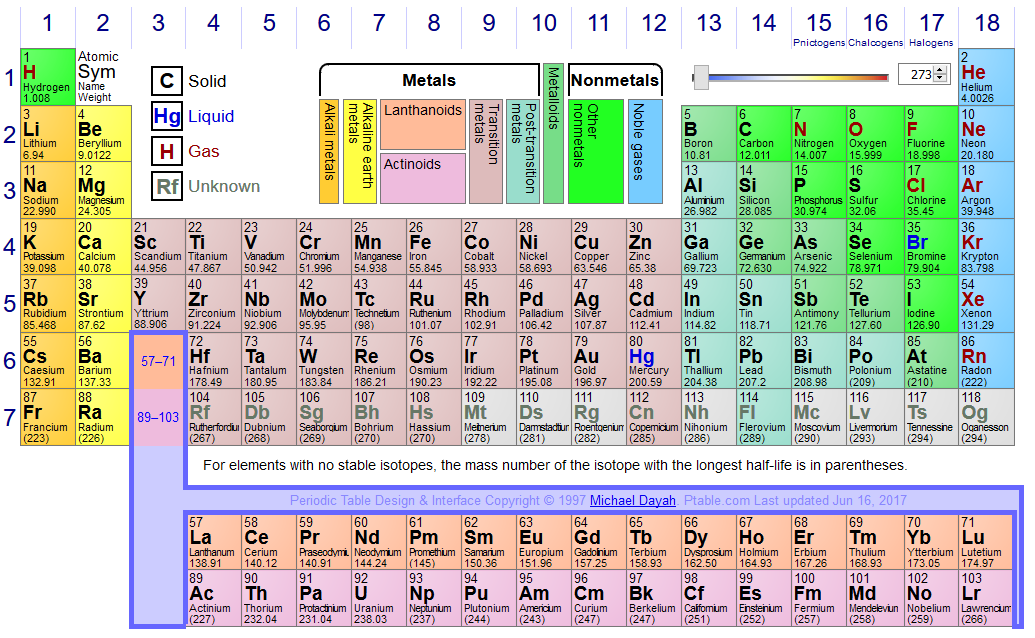The width and height of the screenshot is (1035, 638).
Task: Open the Mercury (Hg) element cell
Action: coord(653,362)
